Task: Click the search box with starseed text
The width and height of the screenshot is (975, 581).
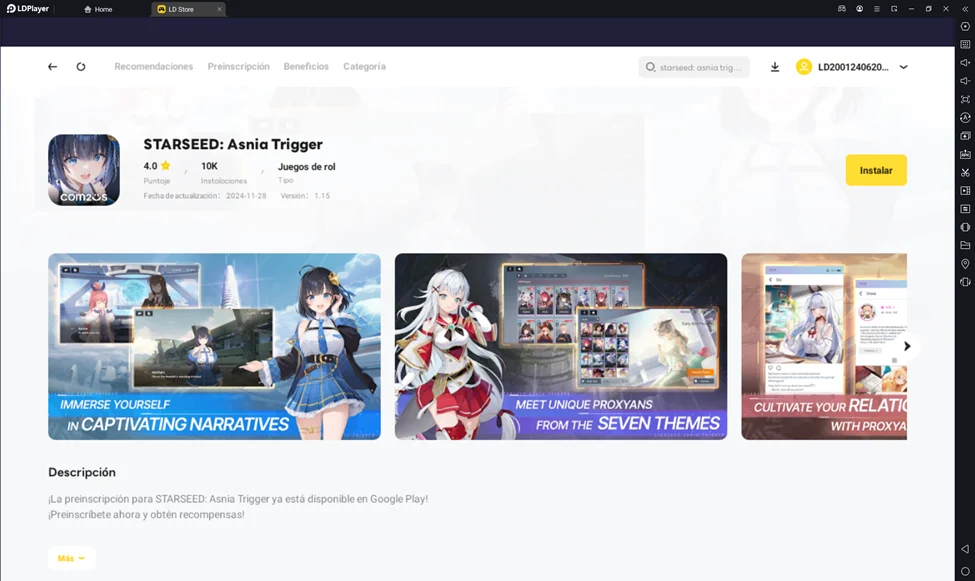Action: pos(694,67)
